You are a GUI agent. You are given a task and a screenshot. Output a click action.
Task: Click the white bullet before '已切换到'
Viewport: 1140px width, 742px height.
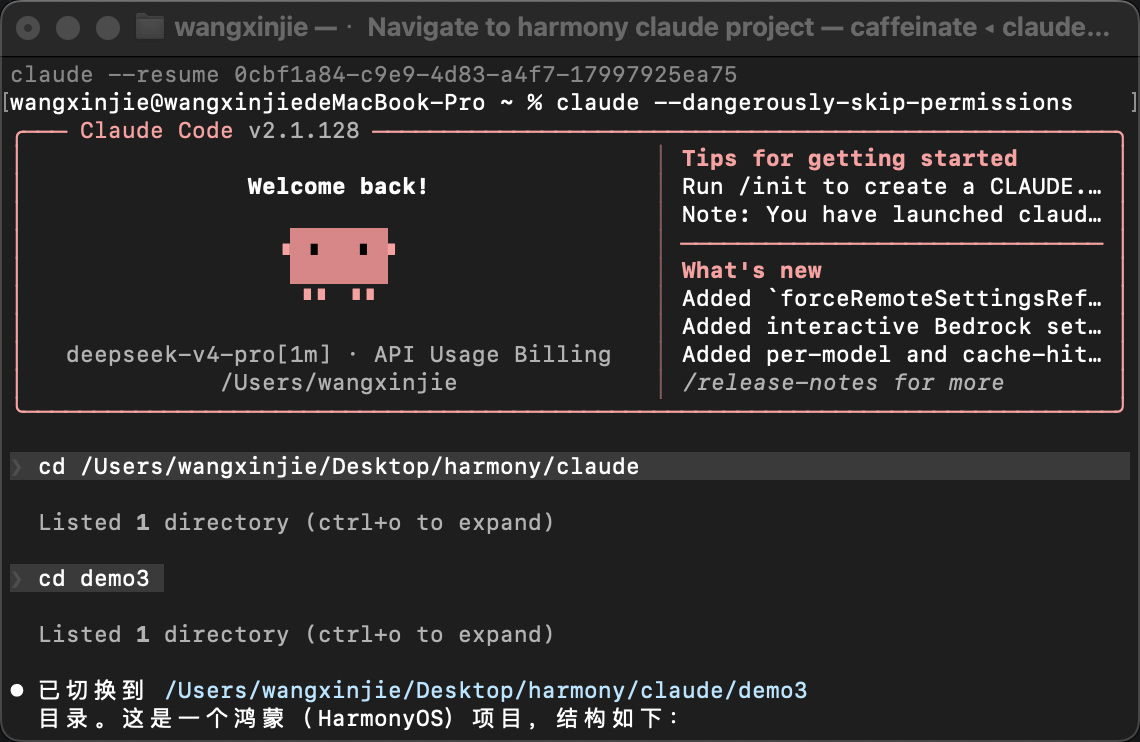coord(17,690)
